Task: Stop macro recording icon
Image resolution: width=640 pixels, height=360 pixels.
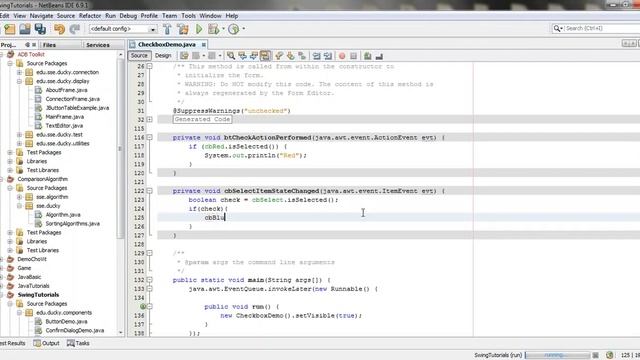Action: pyautogui.click(x=353, y=56)
